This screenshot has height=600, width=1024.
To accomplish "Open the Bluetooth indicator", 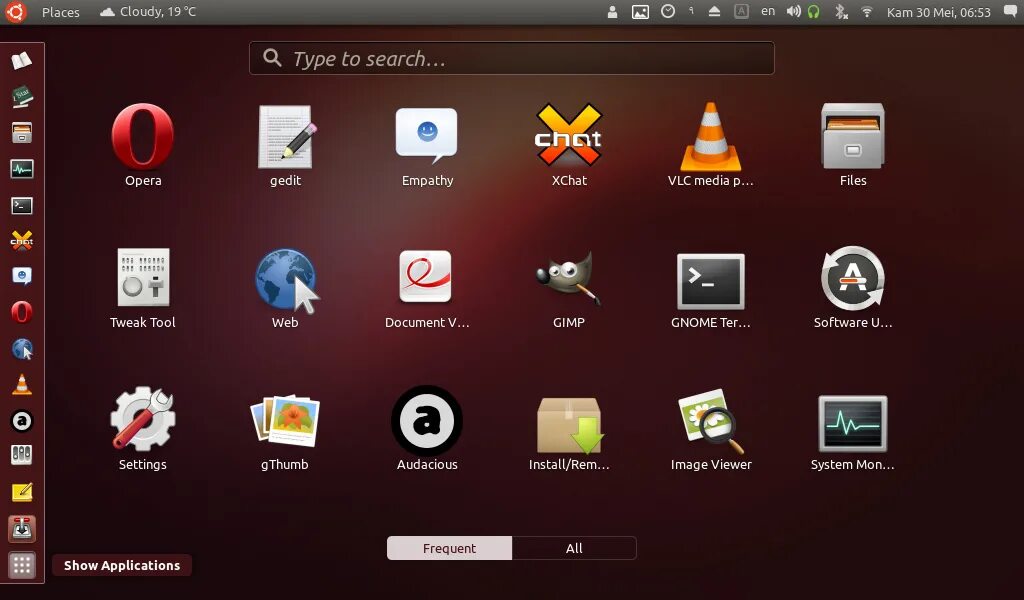I will [841, 11].
